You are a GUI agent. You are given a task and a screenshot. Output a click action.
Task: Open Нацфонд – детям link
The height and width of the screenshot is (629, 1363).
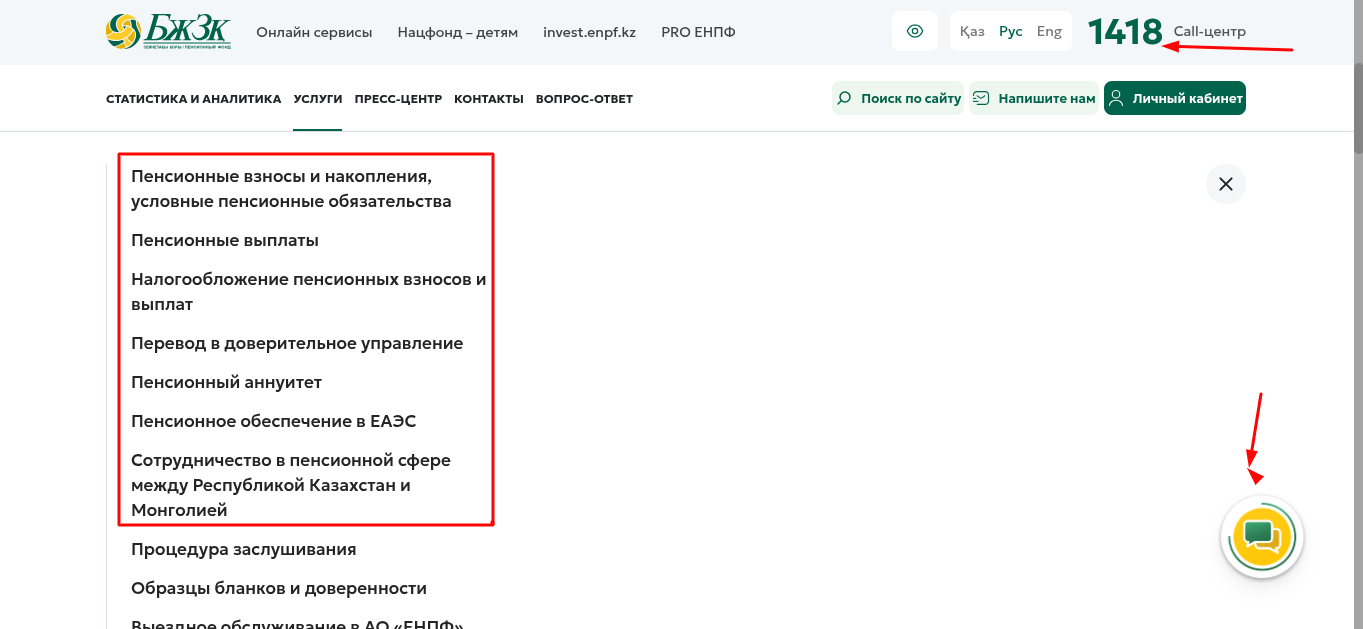[458, 32]
